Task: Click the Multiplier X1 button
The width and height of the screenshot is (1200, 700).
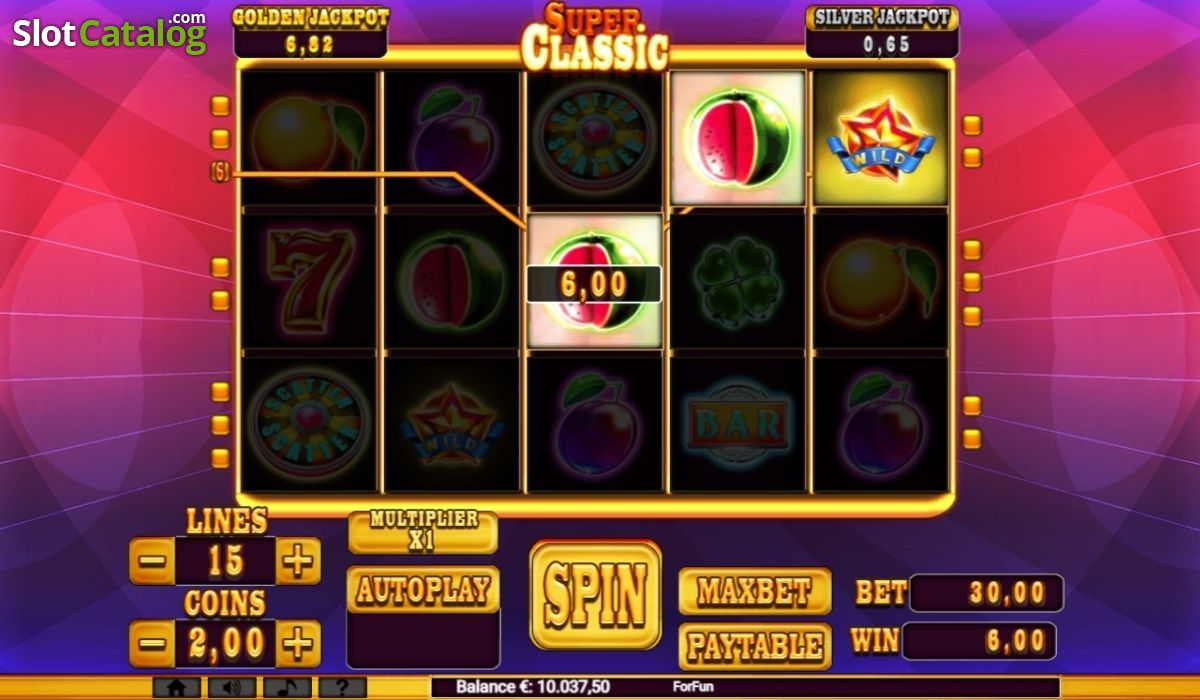Action: [423, 531]
